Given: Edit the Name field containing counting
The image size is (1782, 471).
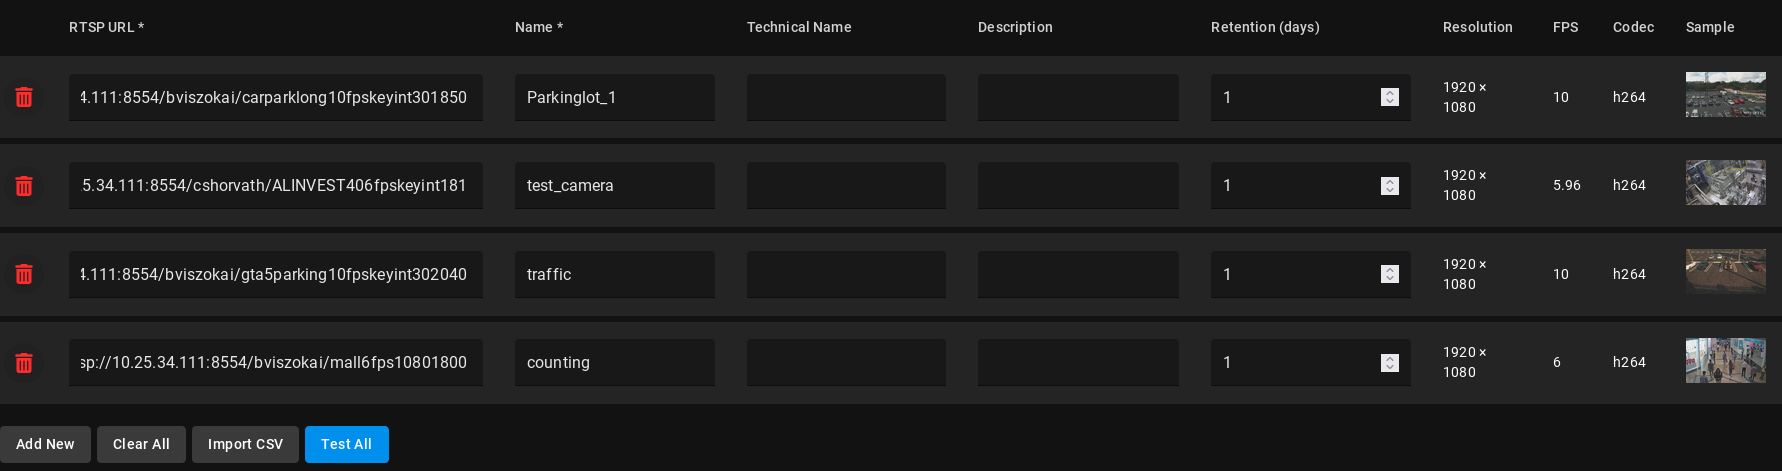Looking at the screenshot, I should point(614,362).
